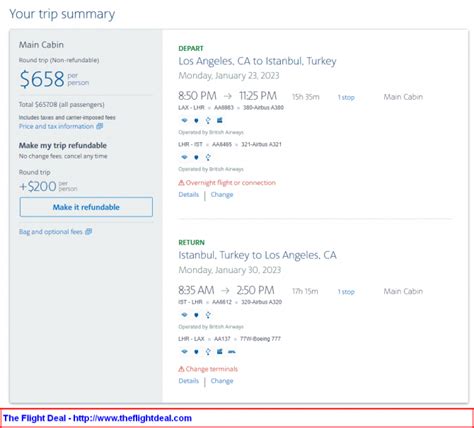Screen dimensions: 474x428
Task: Click the lie-flat seat icon for LHR - LAX flight
Action: (231, 351)
